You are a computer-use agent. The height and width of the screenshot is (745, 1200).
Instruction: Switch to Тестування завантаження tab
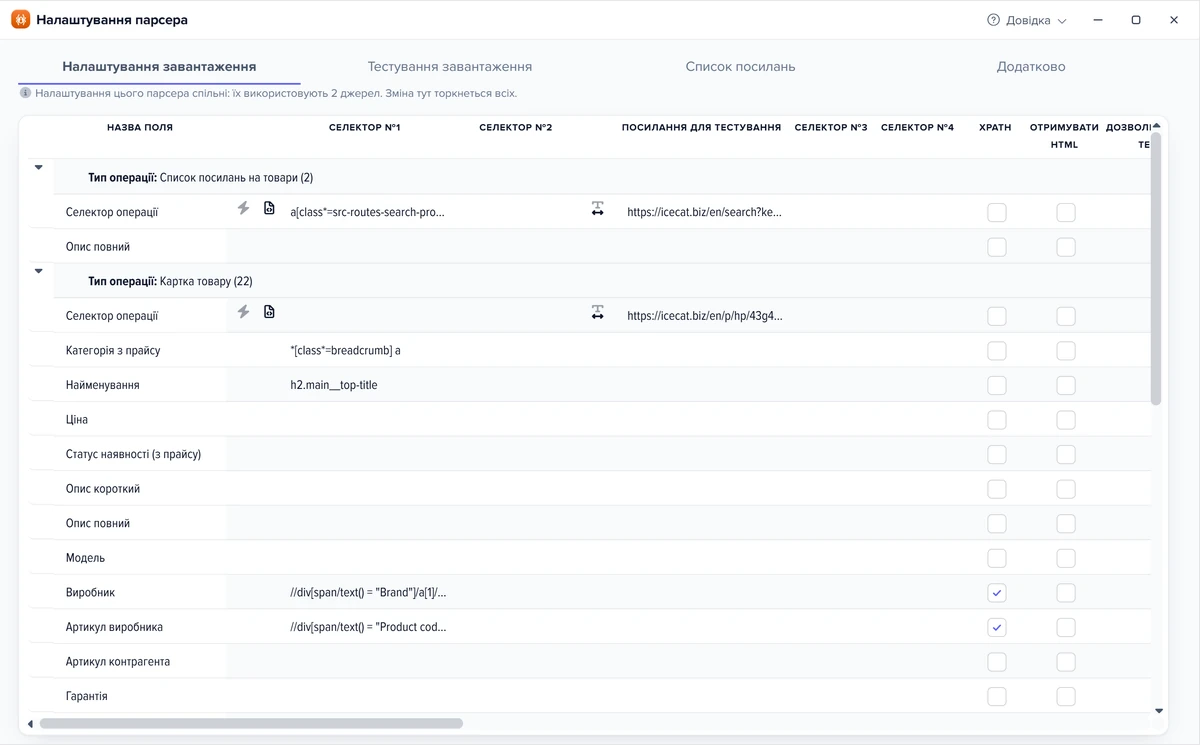450,67
